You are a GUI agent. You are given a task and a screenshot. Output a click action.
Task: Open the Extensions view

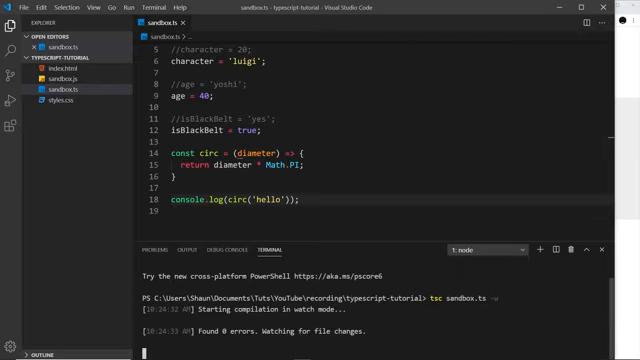pos(10,126)
